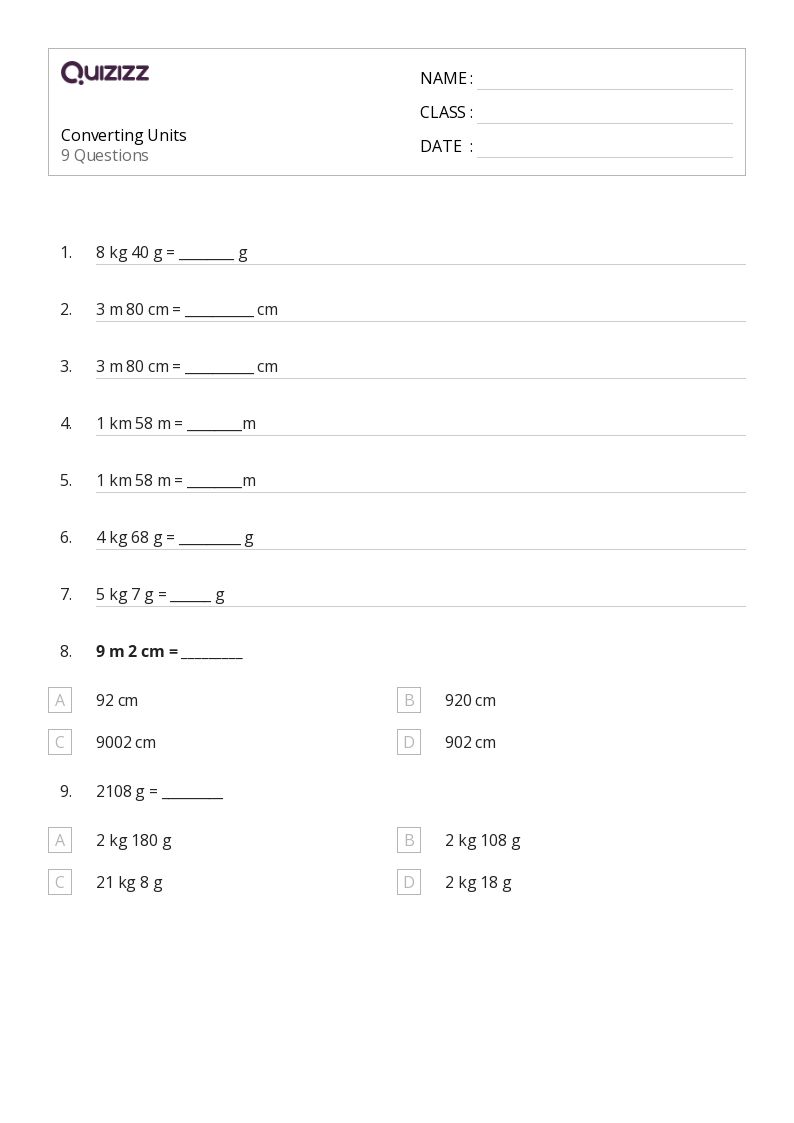Tick box C for 21 kg 8 g
This screenshot has width=794, height=1123.
(60, 882)
